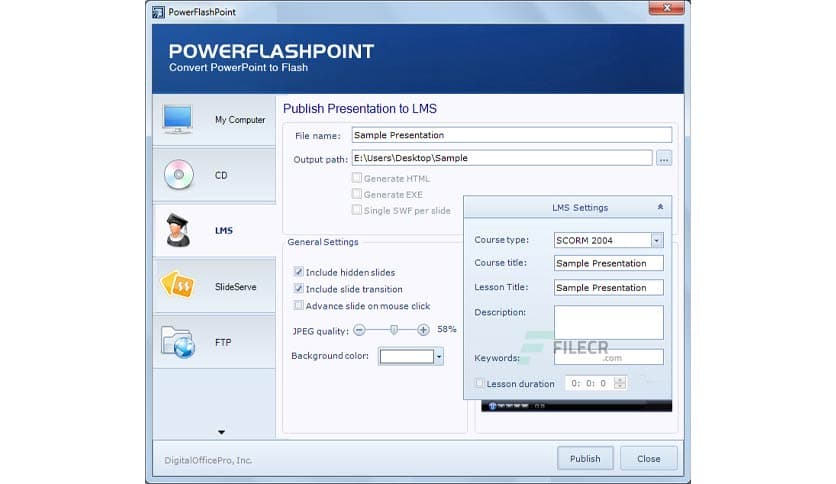Select the LMS graduate icon
The image size is (836, 484).
[178, 230]
